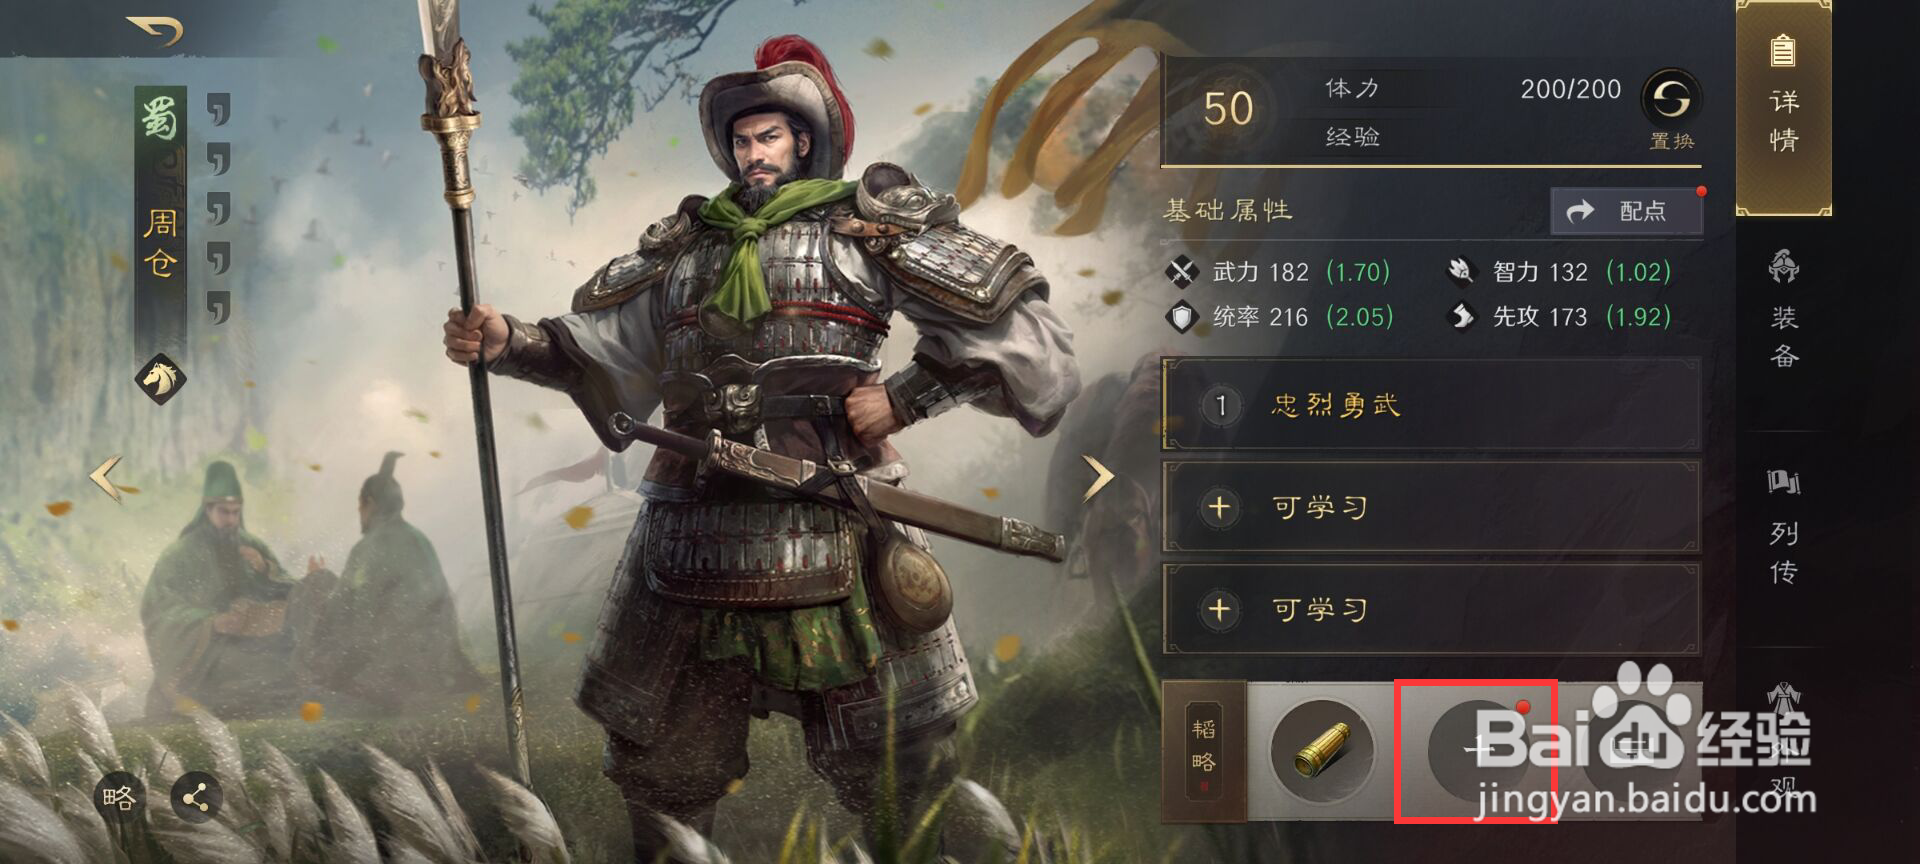The image size is (1920, 864).
Task: Open the share icon at the bottom left
Action: tap(196, 797)
